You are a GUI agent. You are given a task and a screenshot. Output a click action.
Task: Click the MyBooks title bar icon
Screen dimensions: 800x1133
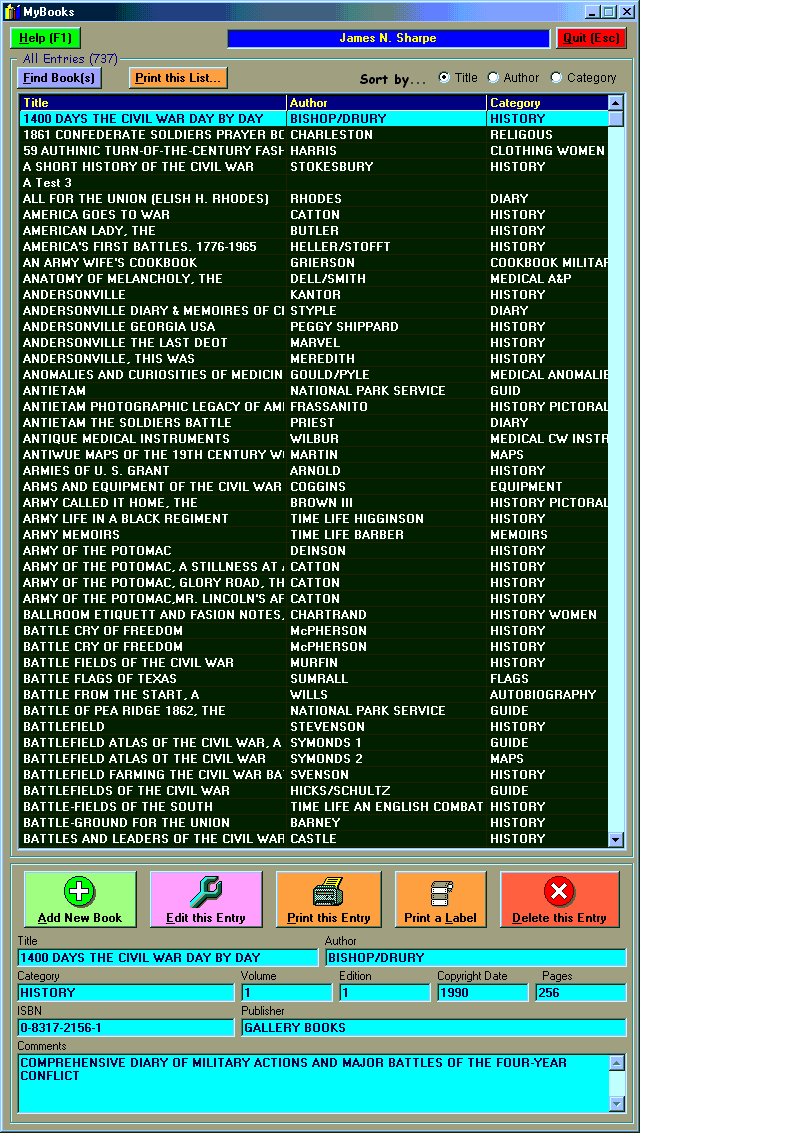[10, 11]
